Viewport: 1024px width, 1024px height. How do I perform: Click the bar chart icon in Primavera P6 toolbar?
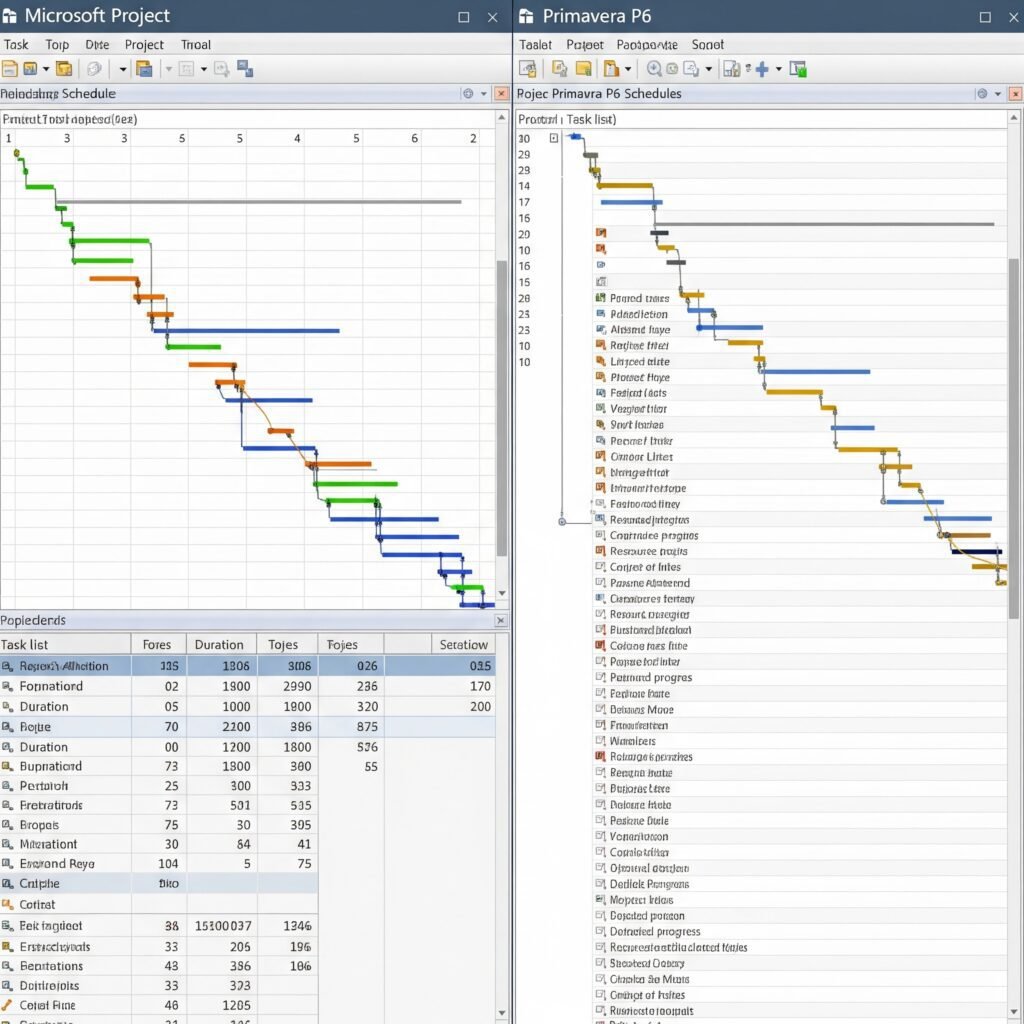click(x=732, y=69)
